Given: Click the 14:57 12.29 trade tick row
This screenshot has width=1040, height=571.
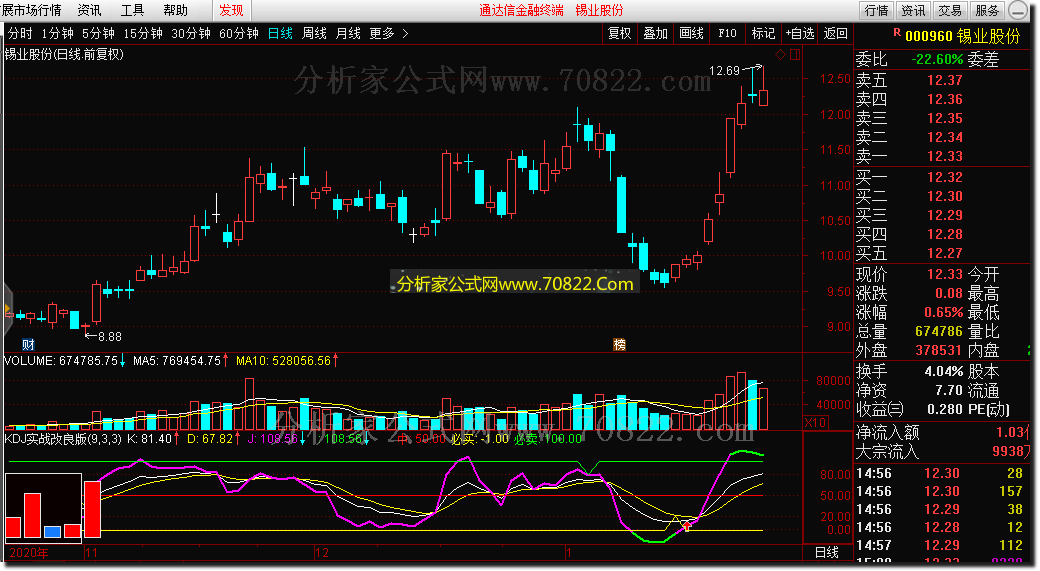Looking at the screenshot, I should (942, 545).
